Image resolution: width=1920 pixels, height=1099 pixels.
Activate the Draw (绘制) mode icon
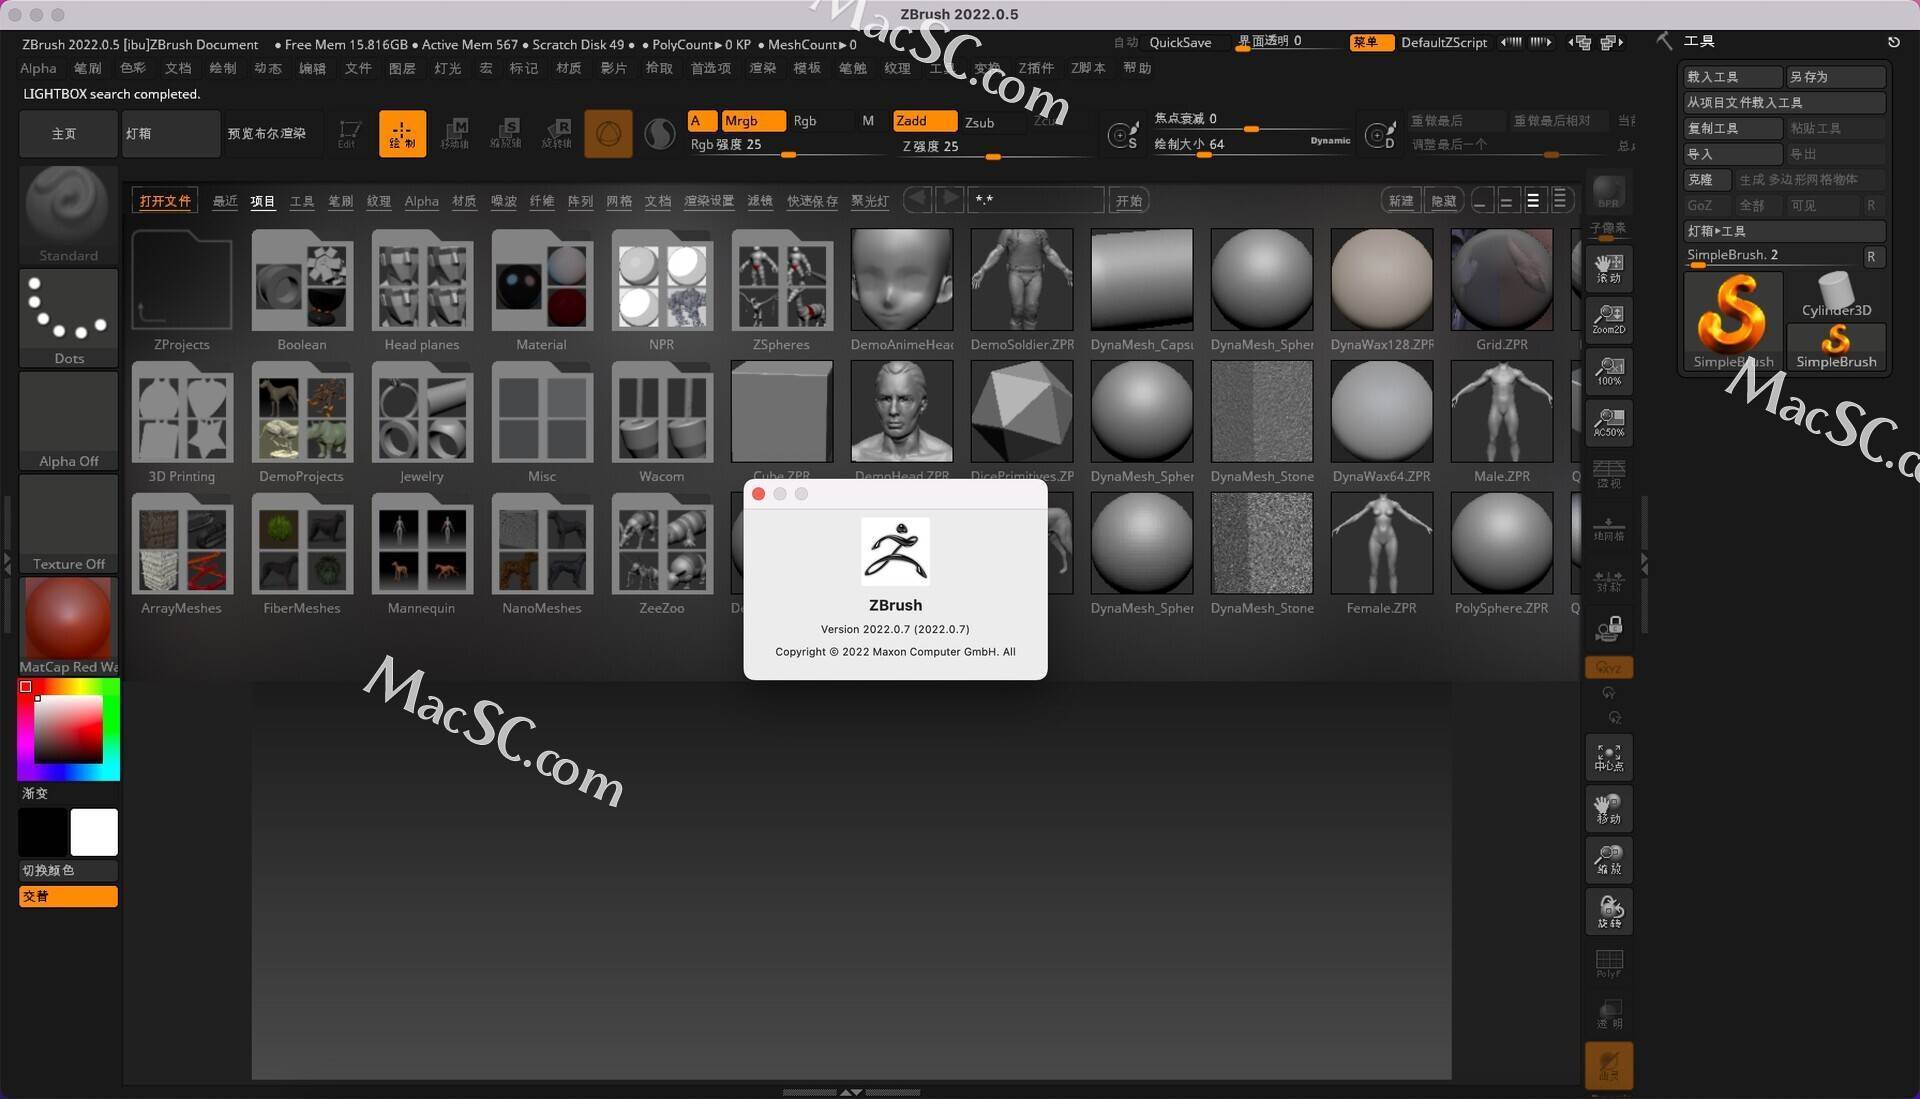point(402,134)
